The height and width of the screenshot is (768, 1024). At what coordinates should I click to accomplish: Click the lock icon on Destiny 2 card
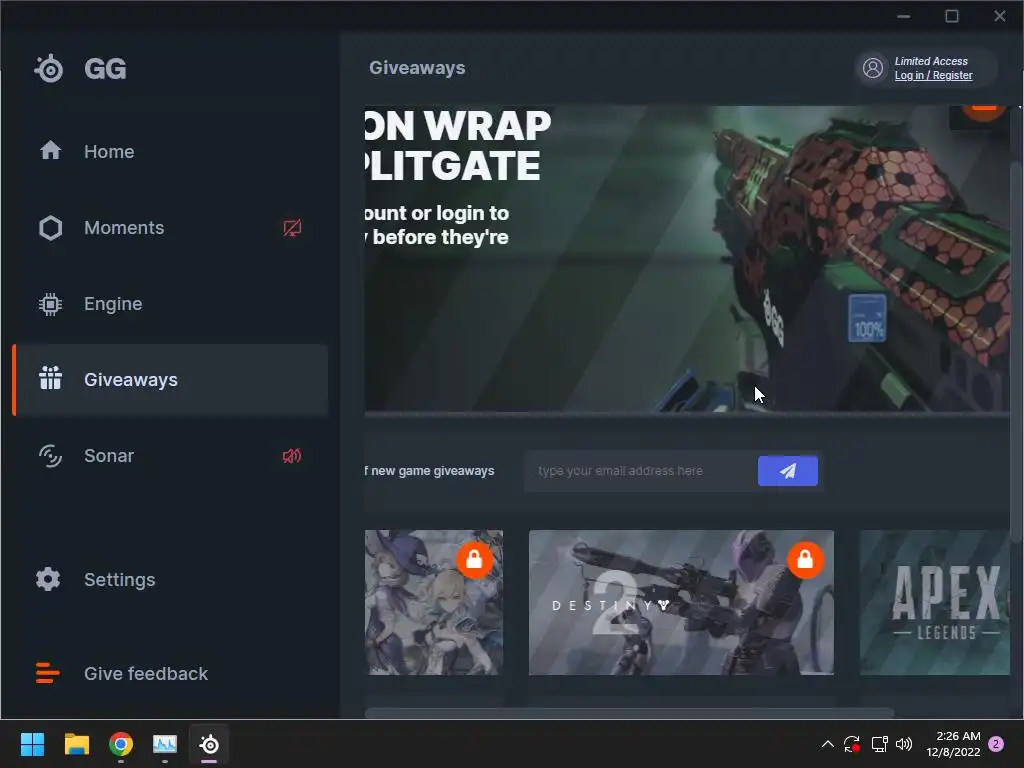point(805,560)
